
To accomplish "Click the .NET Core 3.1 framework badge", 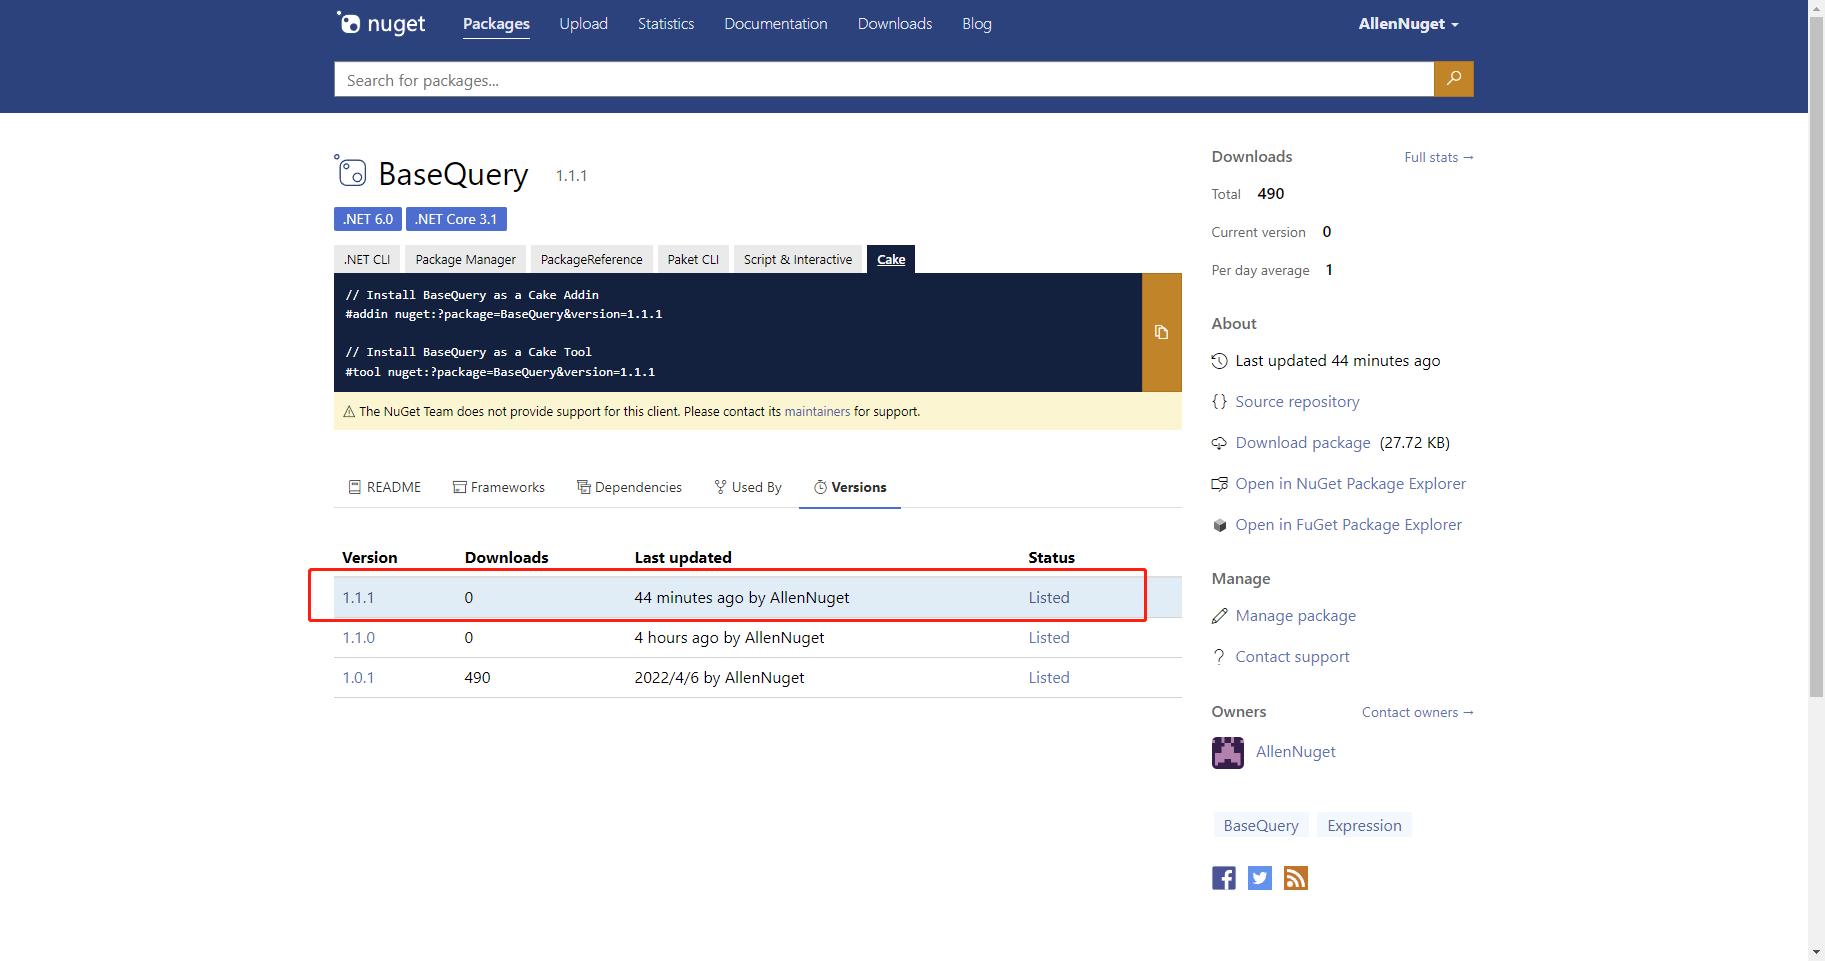I will coord(456,219).
